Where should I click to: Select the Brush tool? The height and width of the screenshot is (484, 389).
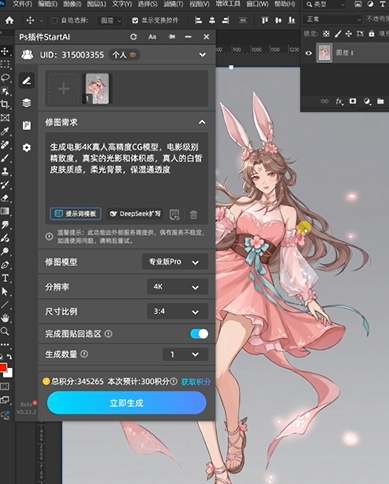(x=5, y=158)
